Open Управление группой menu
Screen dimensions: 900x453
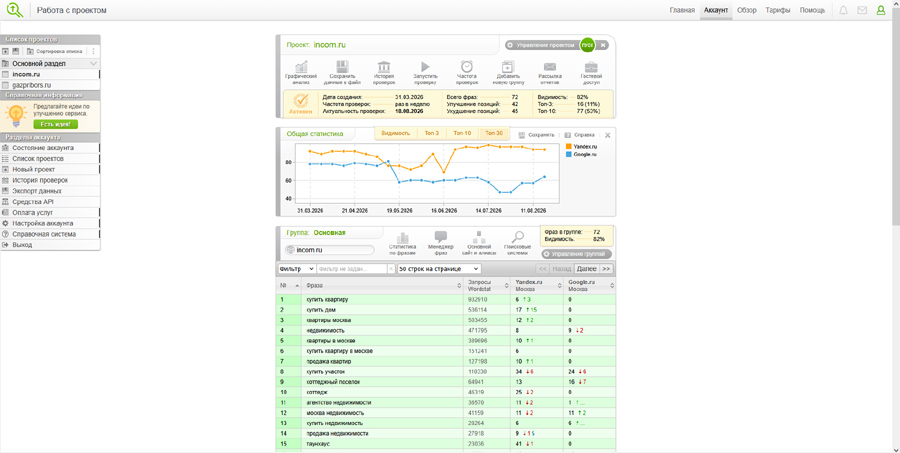tap(577, 254)
